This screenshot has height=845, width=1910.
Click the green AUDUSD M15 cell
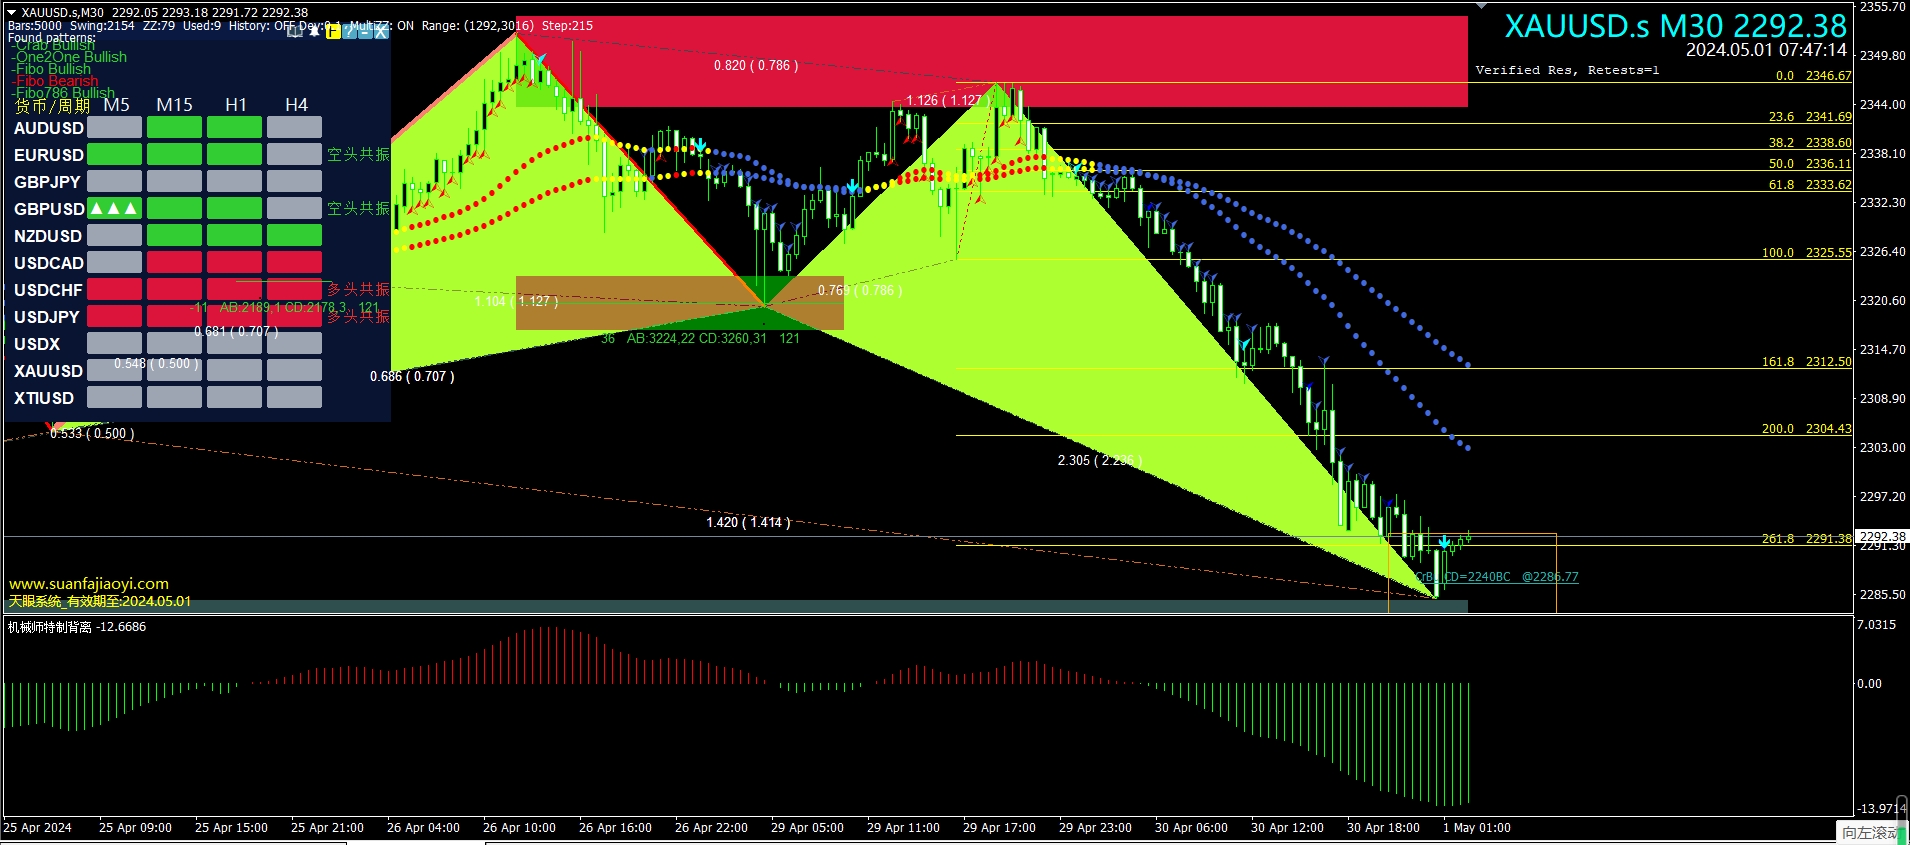[174, 127]
